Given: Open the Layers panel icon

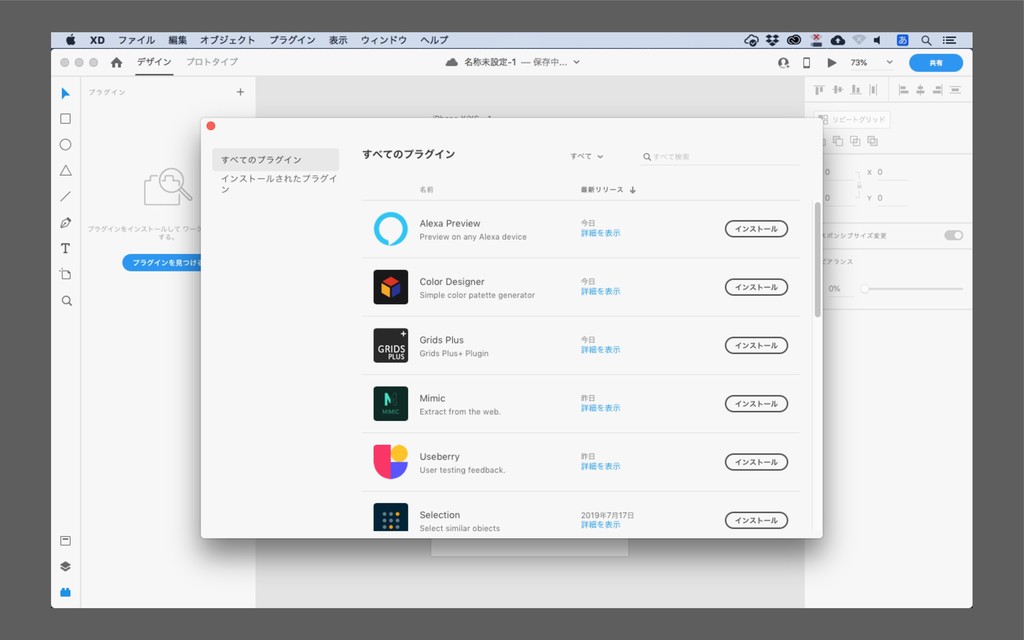Looking at the screenshot, I should [x=65, y=566].
